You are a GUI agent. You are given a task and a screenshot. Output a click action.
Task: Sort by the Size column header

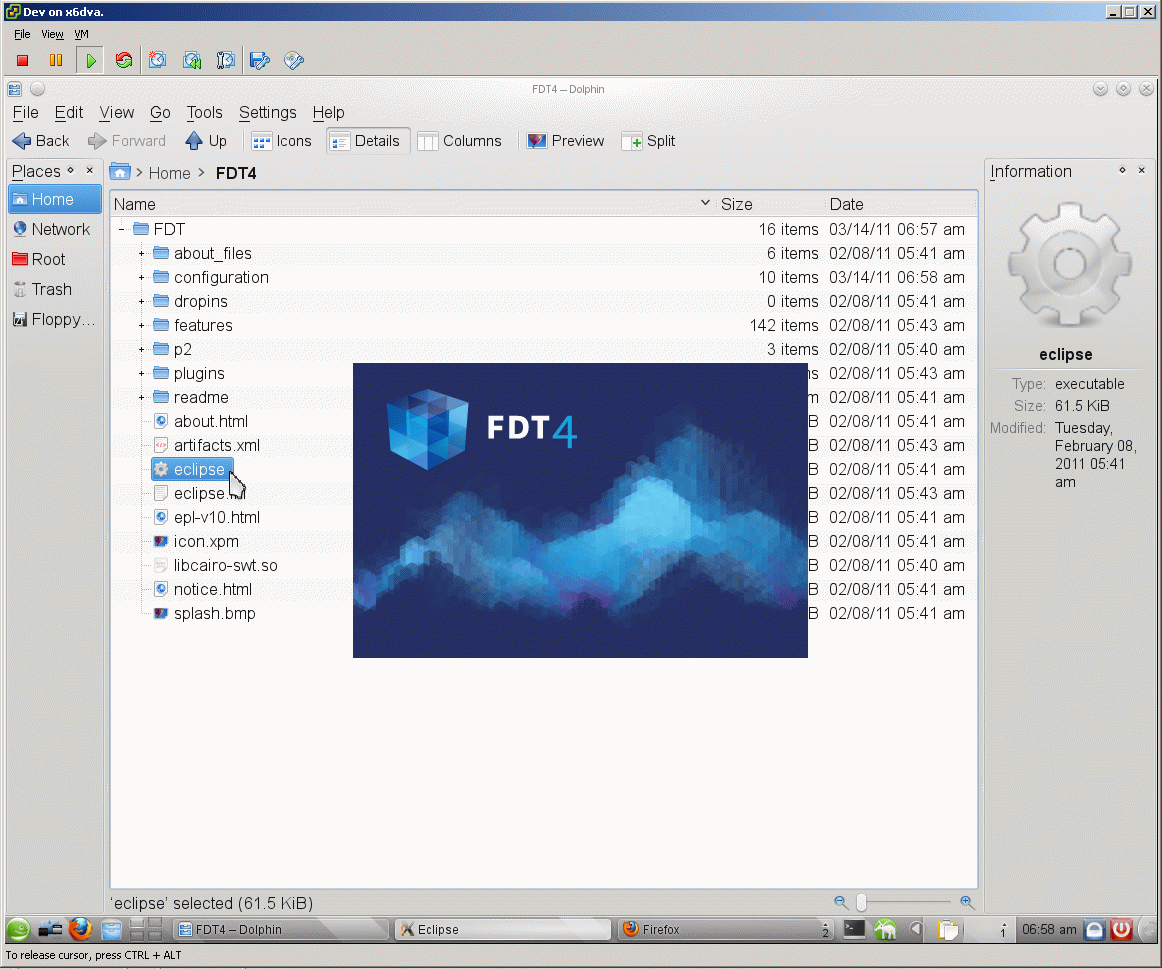(770, 204)
